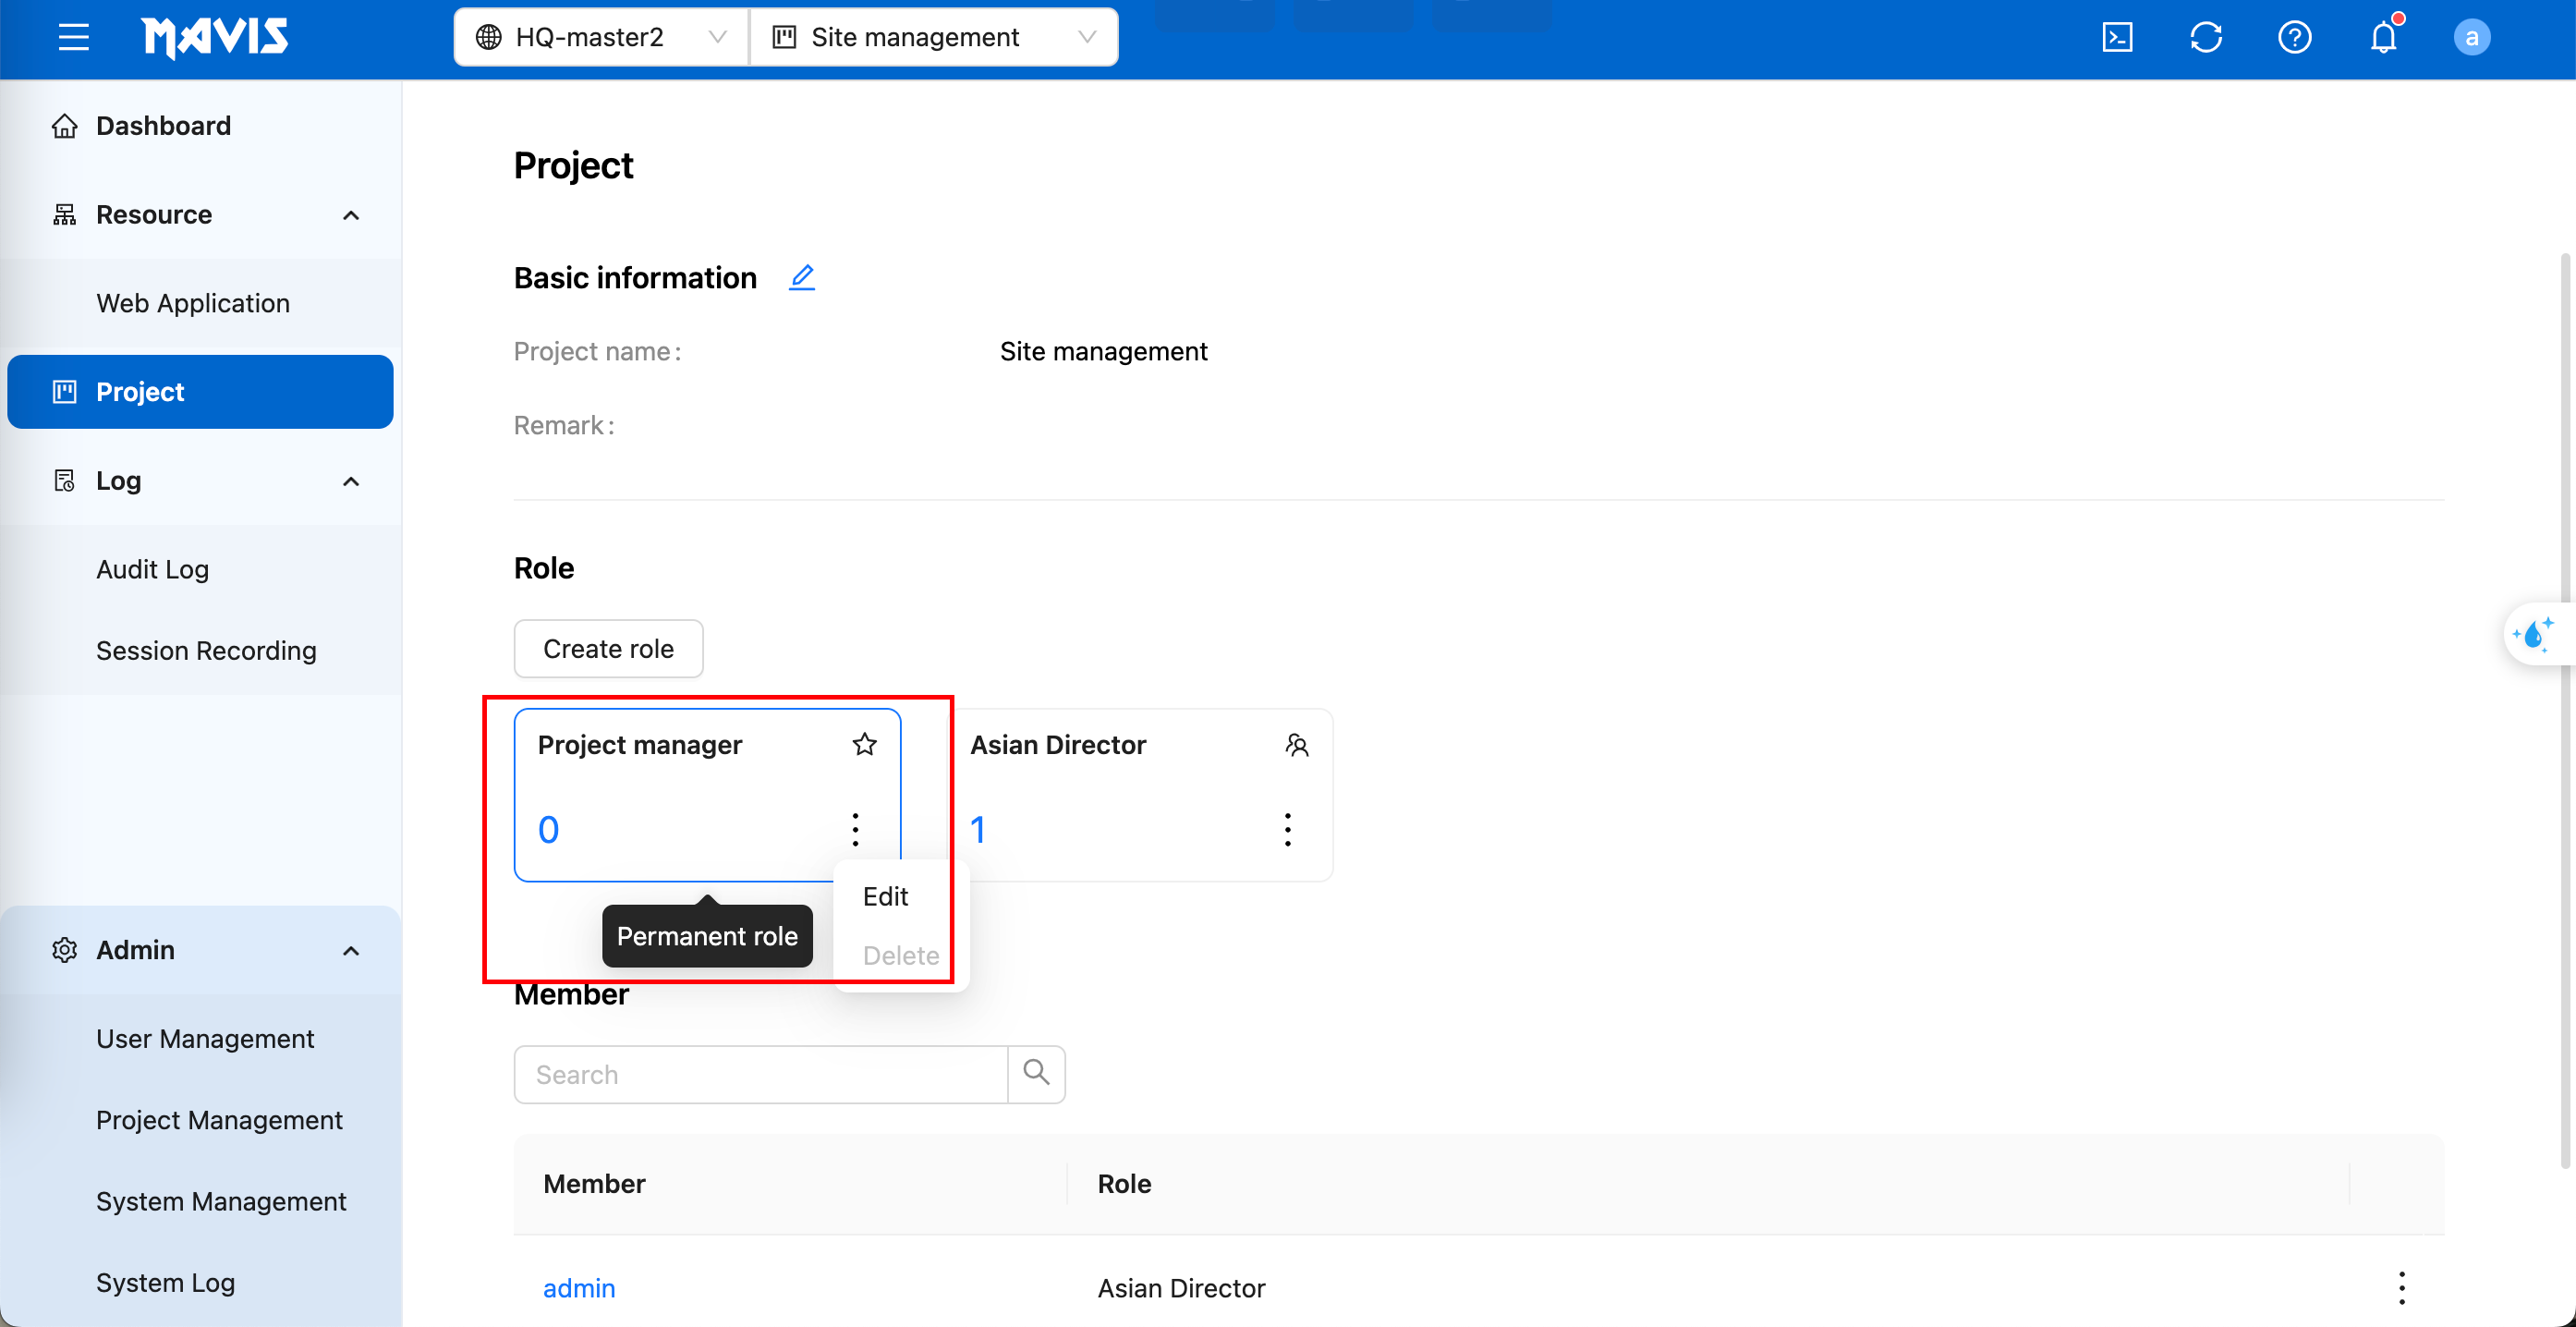Open three-dot menu on Asian Director card

click(x=1287, y=829)
